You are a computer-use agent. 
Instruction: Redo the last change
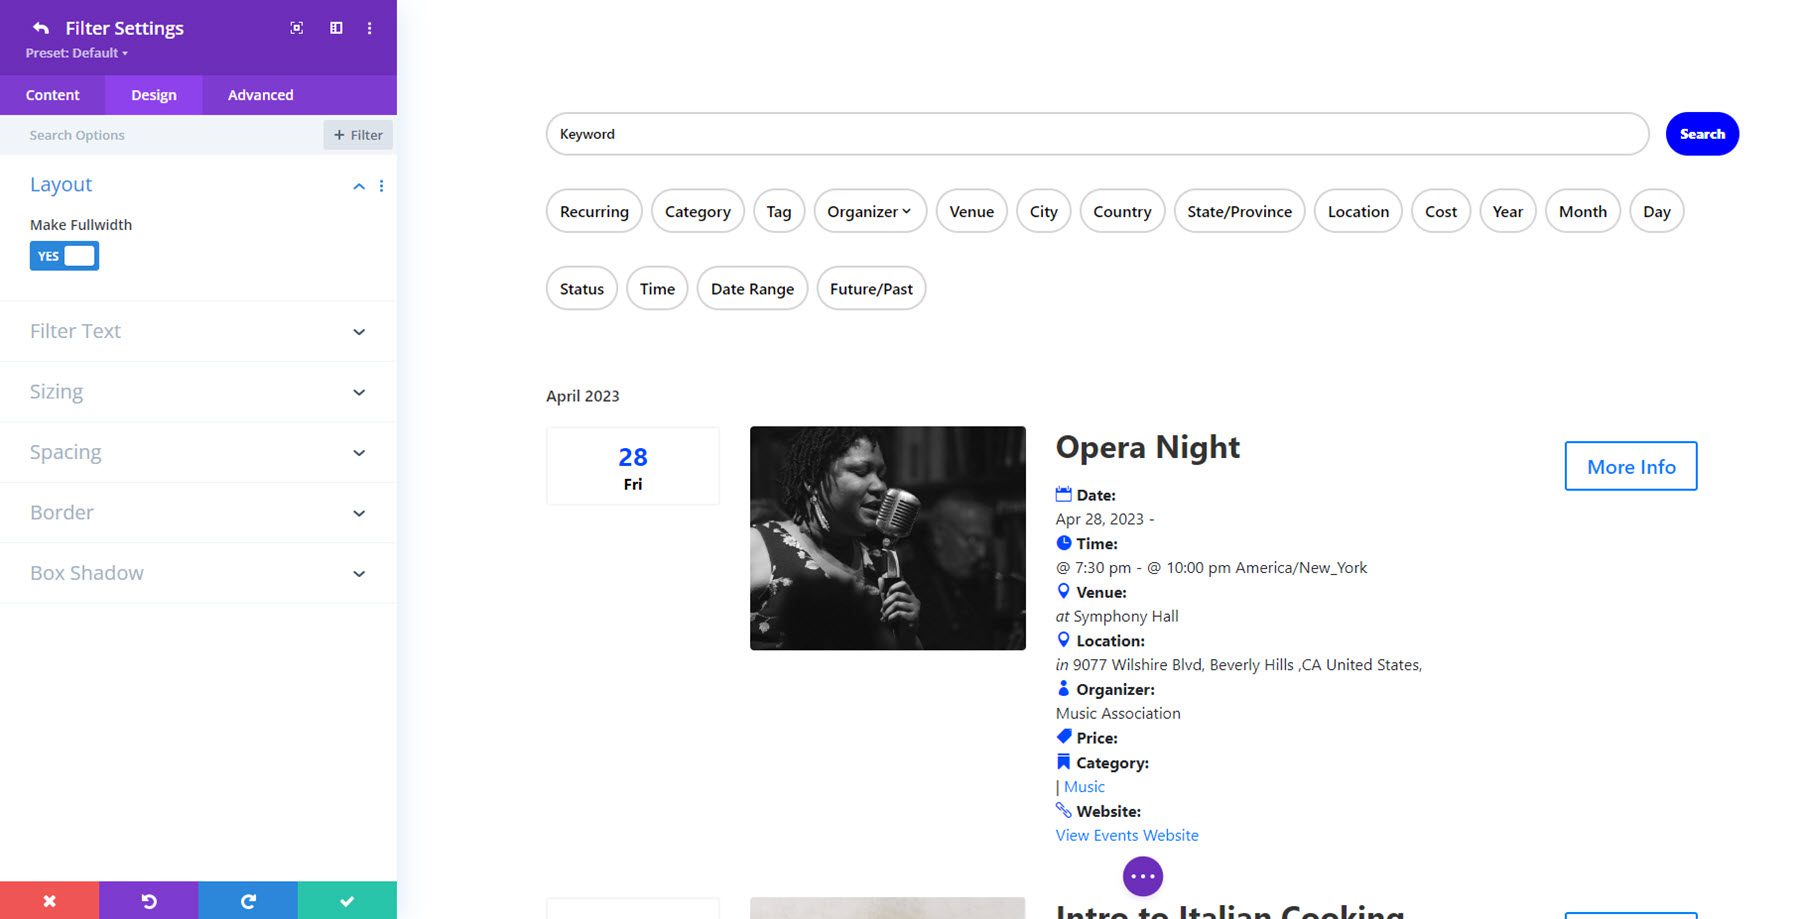pyautogui.click(x=247, y=900)
